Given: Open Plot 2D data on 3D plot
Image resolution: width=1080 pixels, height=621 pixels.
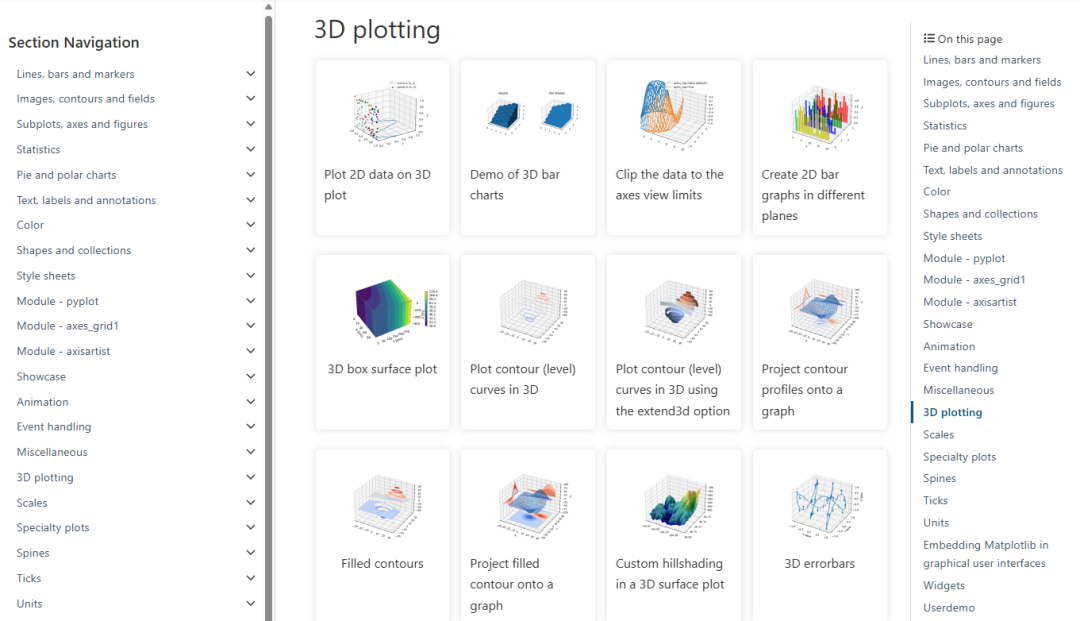Looking at the screenshot, I should click(382, 147).
